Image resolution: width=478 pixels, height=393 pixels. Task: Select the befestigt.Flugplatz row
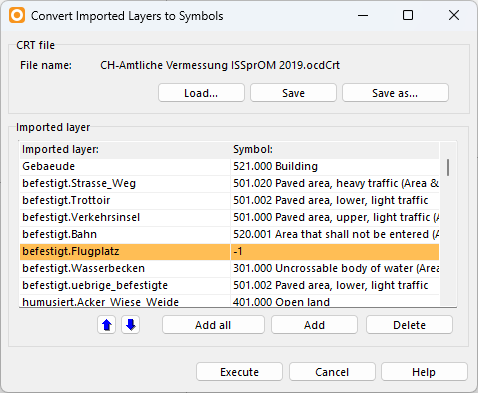pyautogui.click(x=229, y=251)
